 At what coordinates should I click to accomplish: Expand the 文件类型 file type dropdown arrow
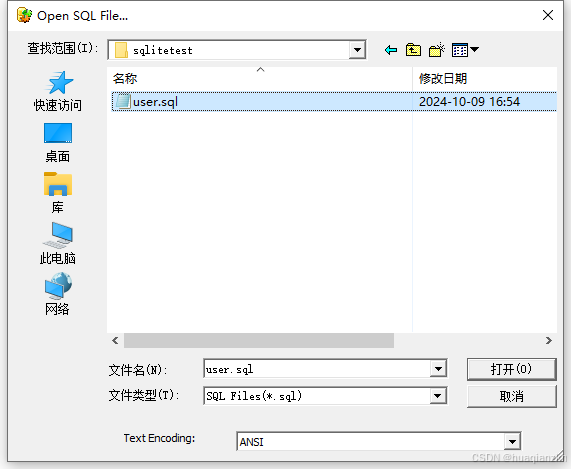438,396
